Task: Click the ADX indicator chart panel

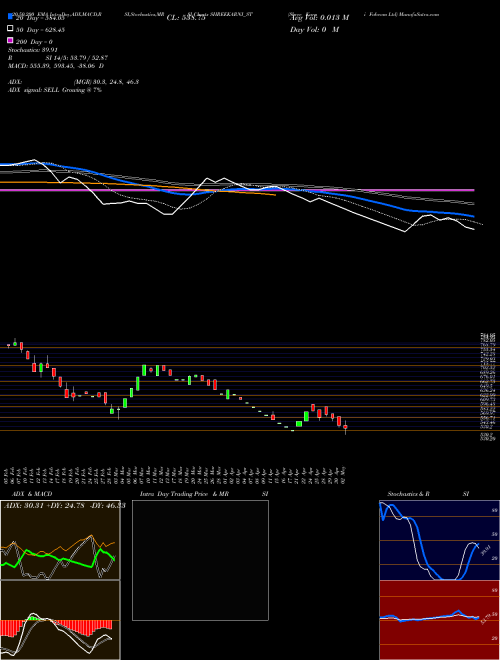Action: 60,540
